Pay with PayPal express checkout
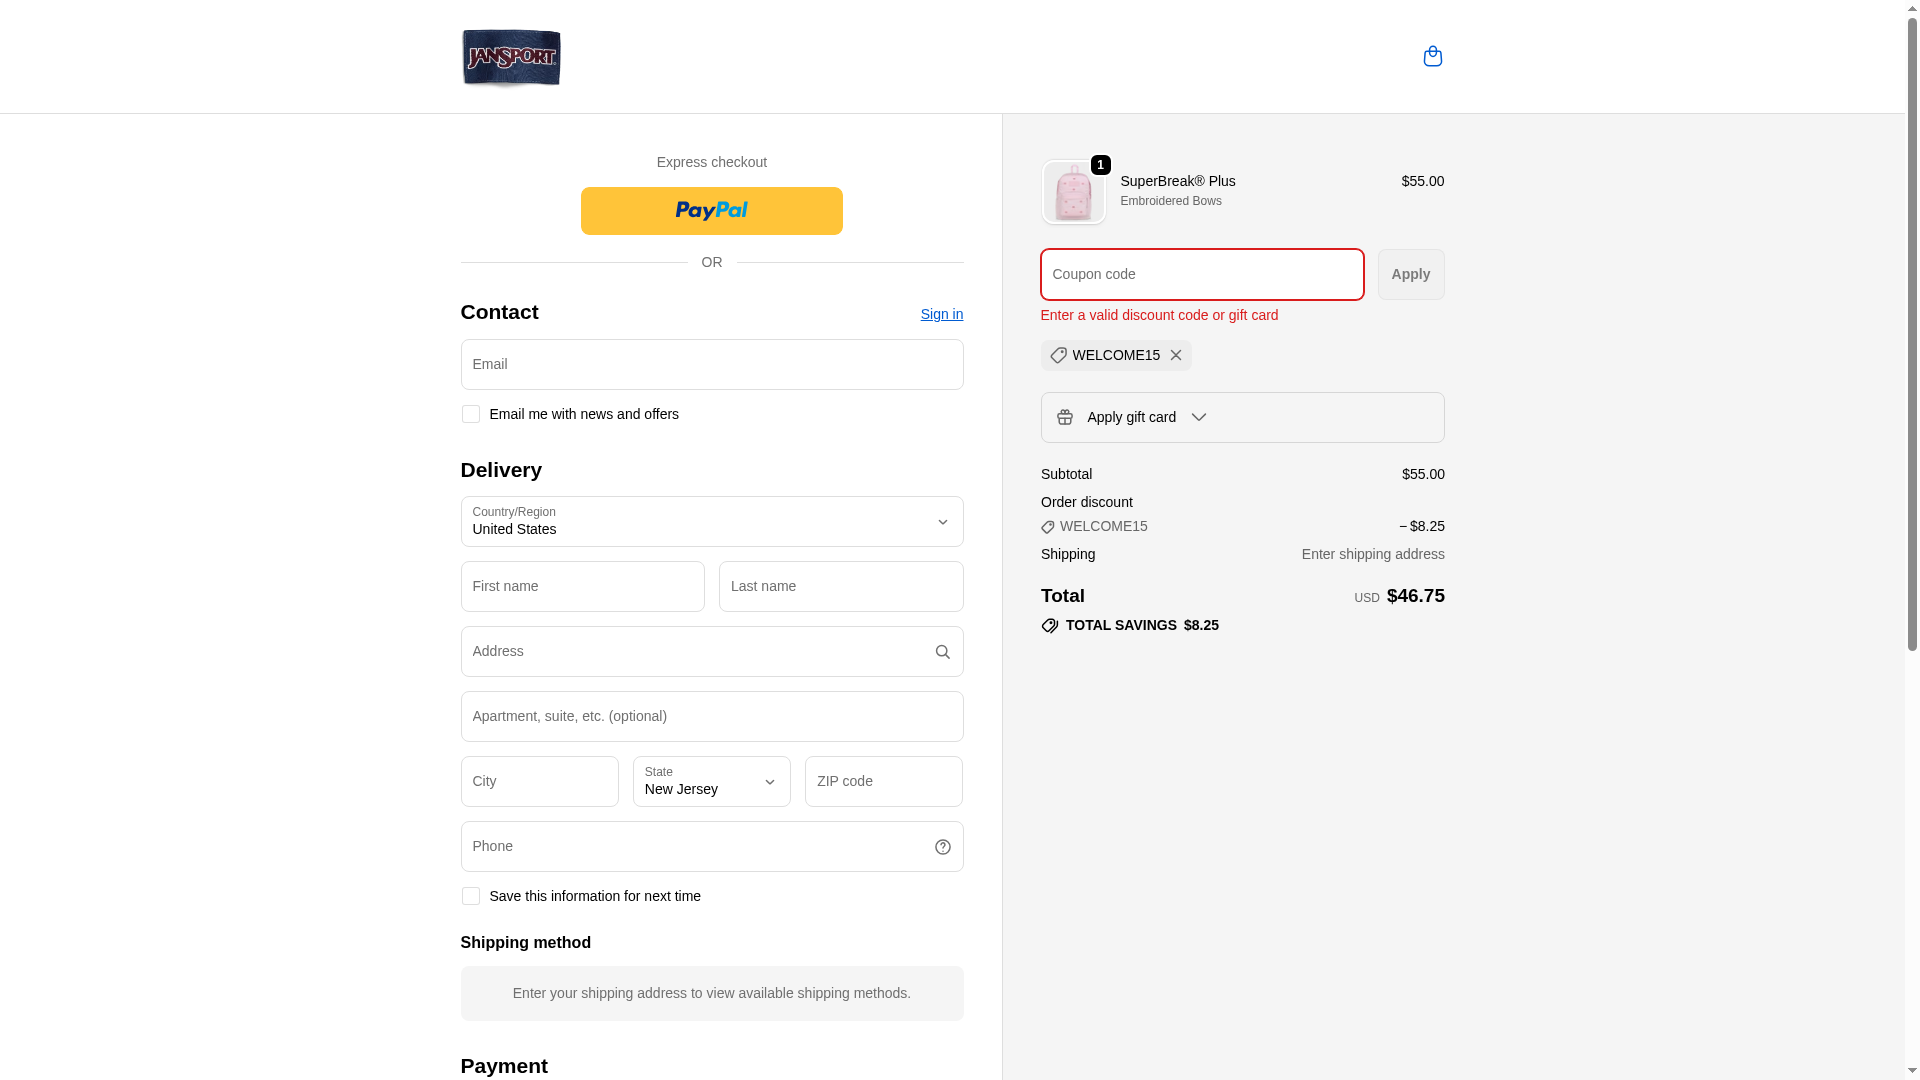This screenshot has width=1920, height=1080. coord(711,211)
